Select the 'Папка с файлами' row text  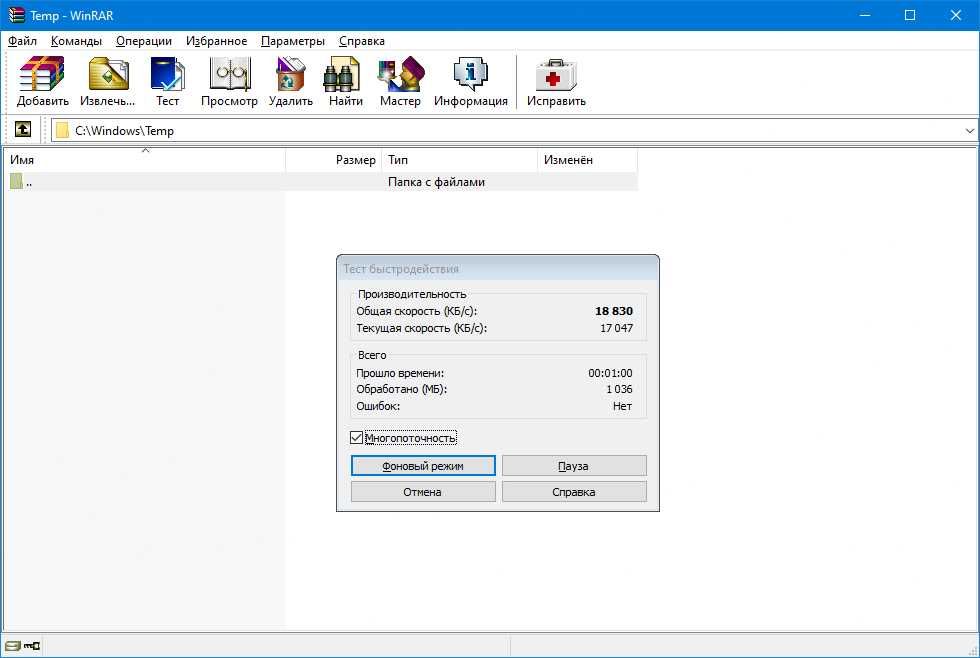[x=436, y=182]
